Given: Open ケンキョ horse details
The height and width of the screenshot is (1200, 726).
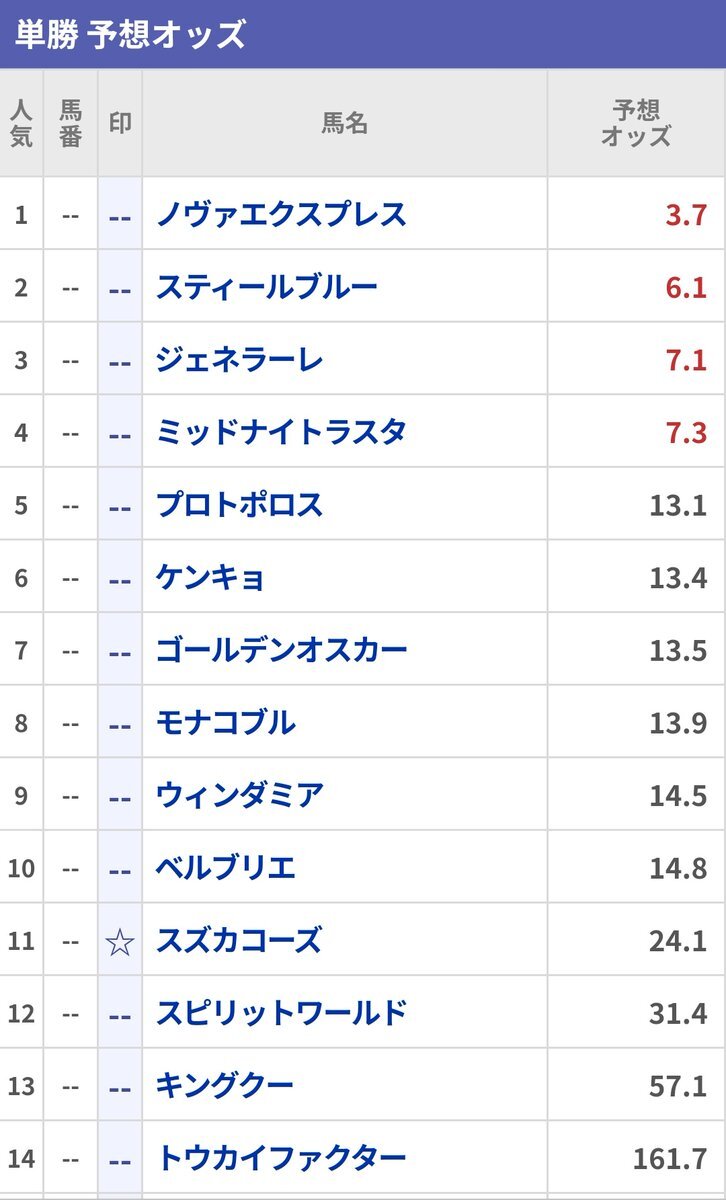Looking at the screenshot, I should click(210, 577).
